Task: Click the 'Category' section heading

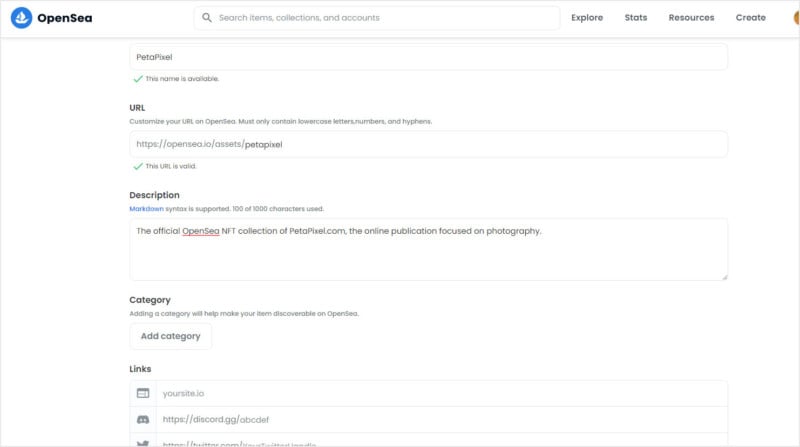Action: click(150, 300)
